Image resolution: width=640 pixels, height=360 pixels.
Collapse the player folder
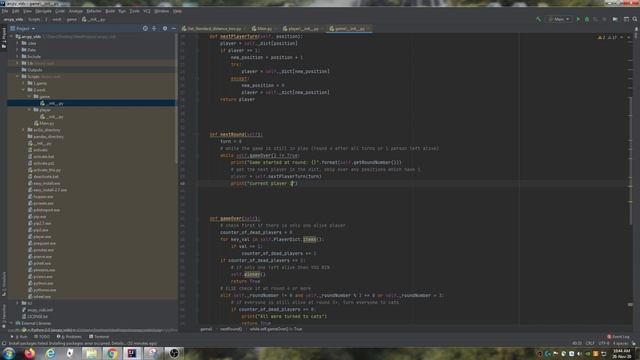pyautogui.click(x=30, y=110)
